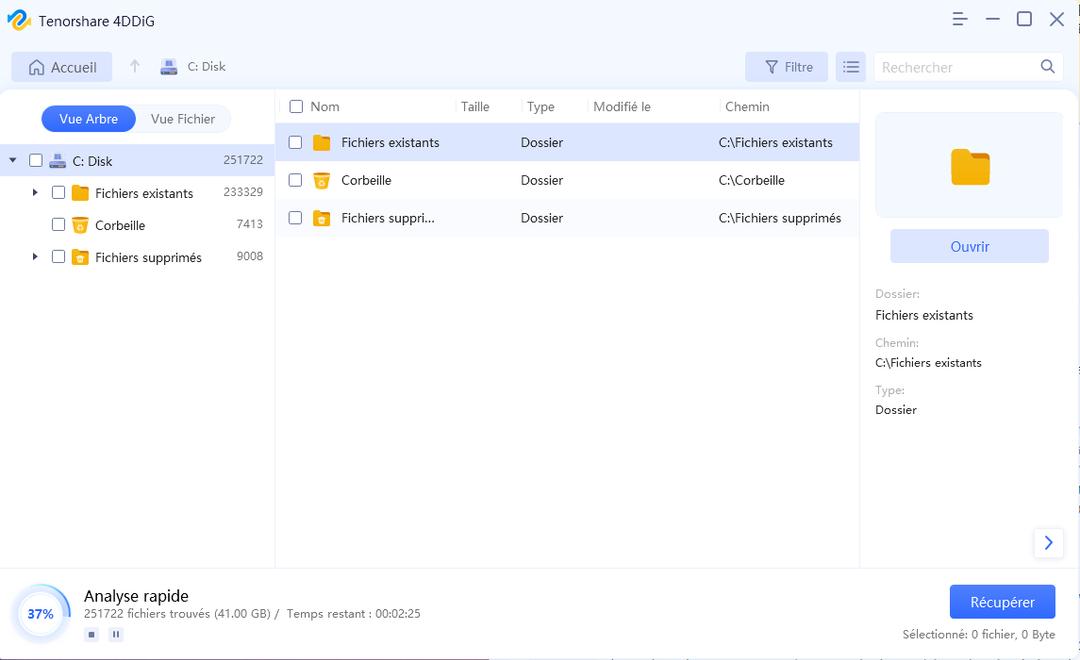The height and width of the screenshot is (660, 1080).
Task: Check Fichiers supprimés checkbox in tree
Action: coord(59,256)
